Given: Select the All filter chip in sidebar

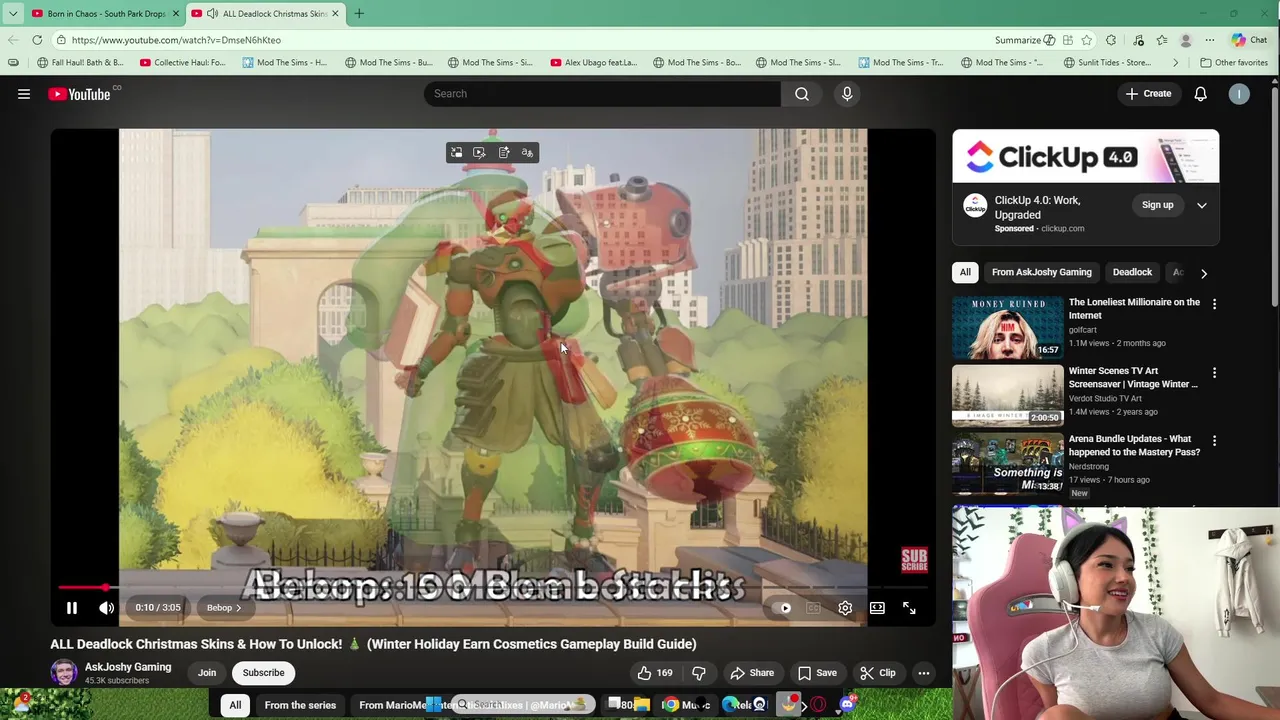Looking at the screenshot, I should 965,272.
